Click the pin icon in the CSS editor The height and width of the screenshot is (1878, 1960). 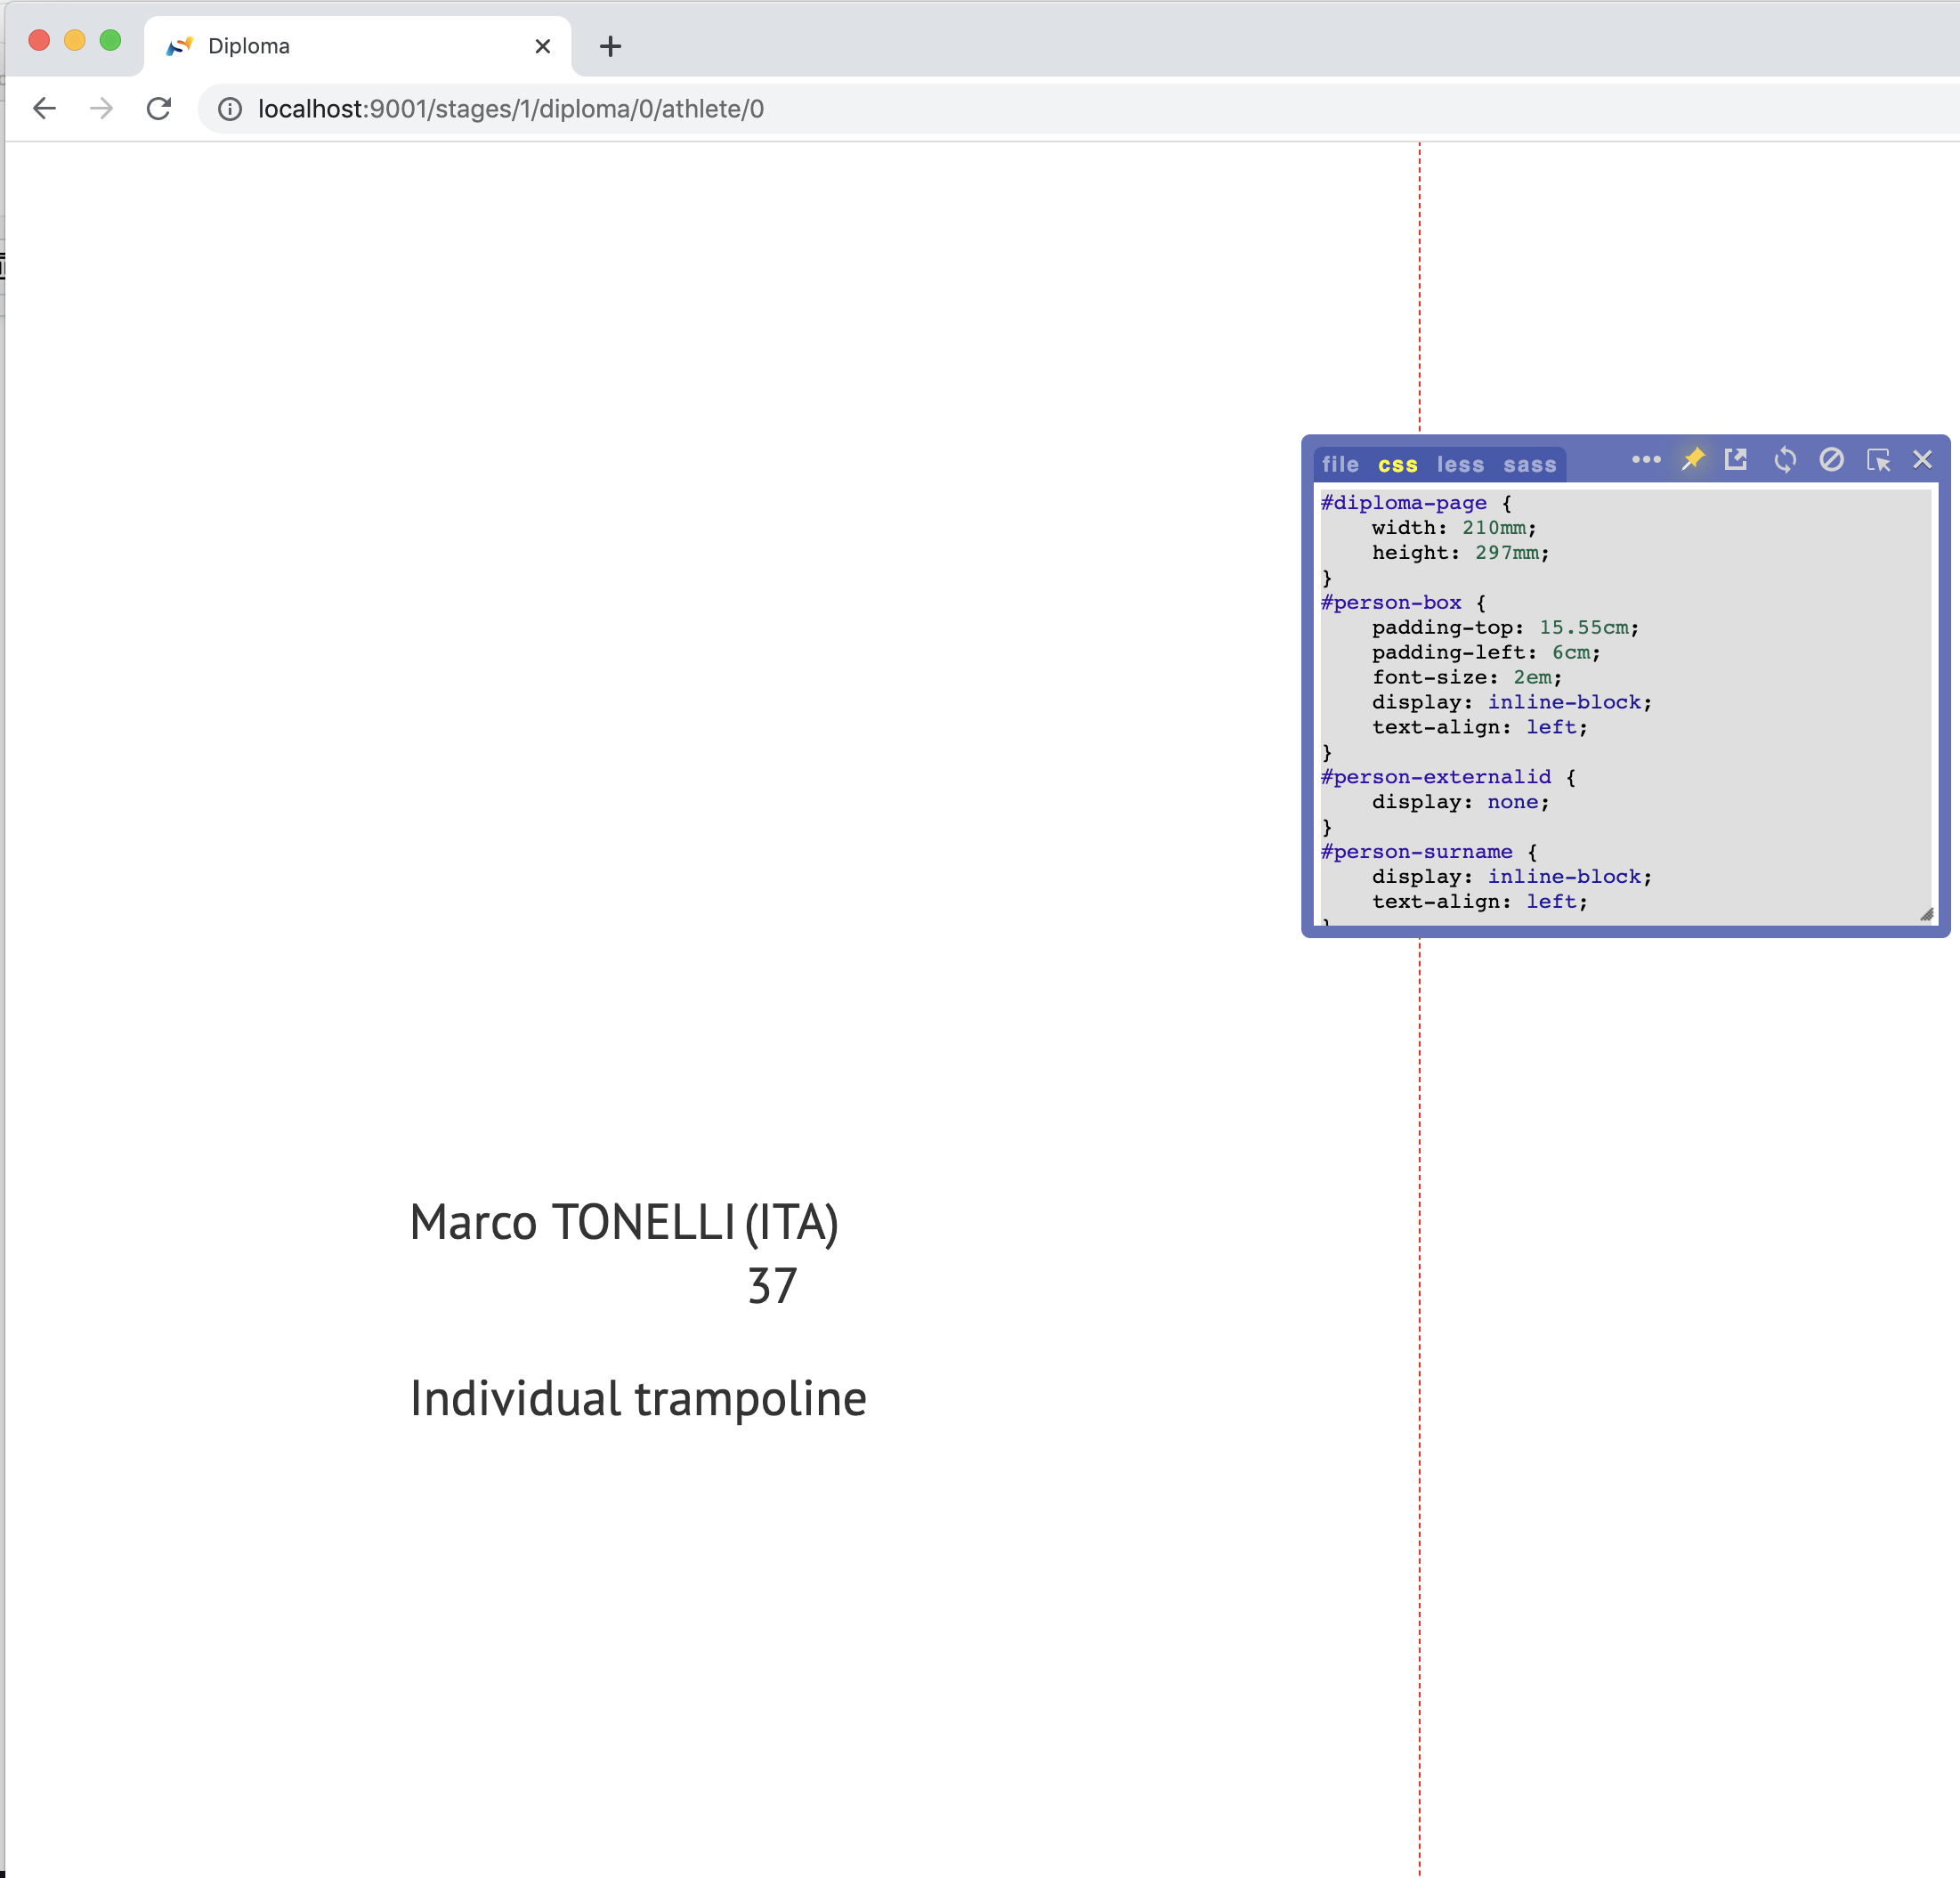(x=1692, y=459)
